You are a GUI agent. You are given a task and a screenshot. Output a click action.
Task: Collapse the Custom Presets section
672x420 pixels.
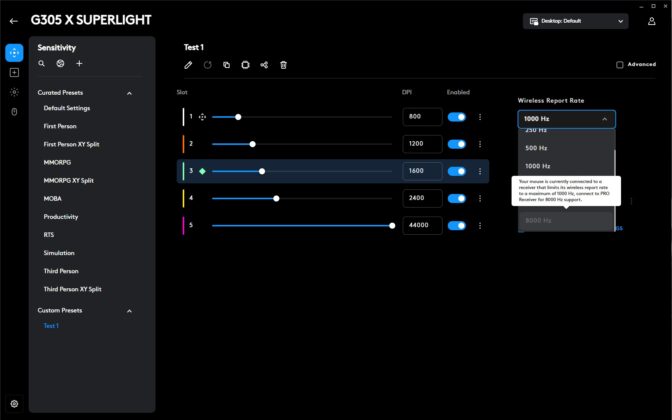(129, 311)
